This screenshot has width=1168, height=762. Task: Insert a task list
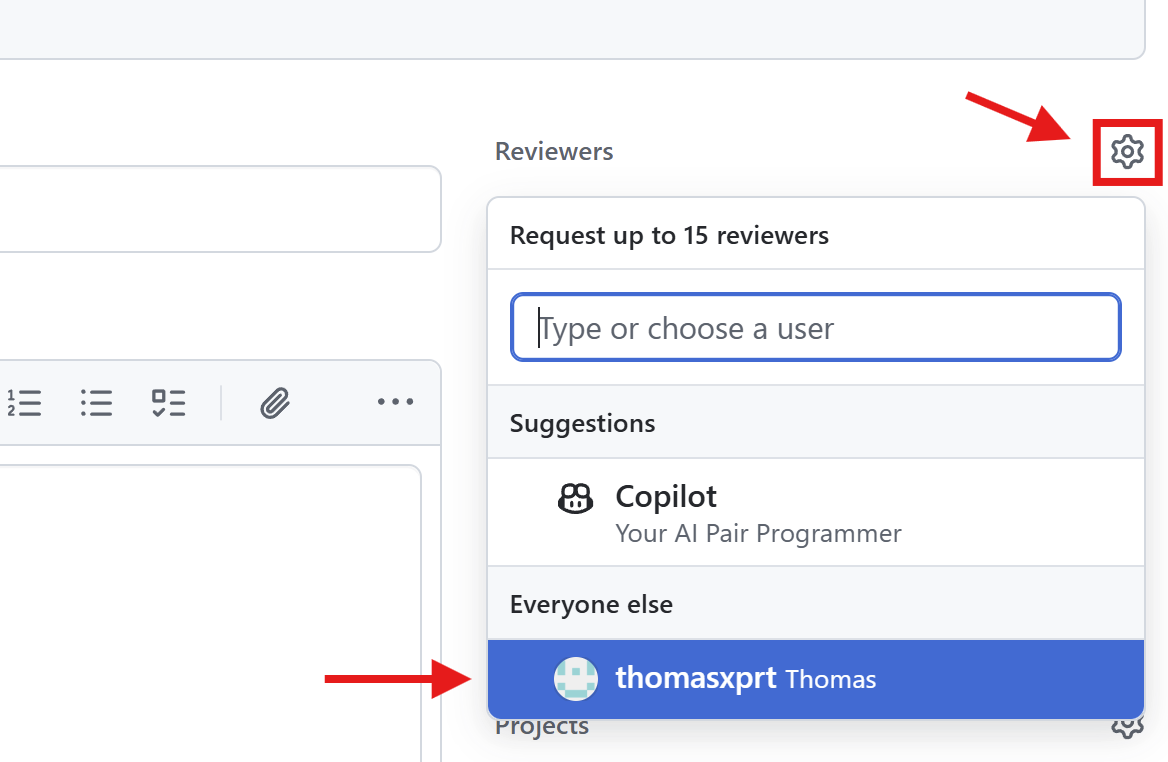169,403
